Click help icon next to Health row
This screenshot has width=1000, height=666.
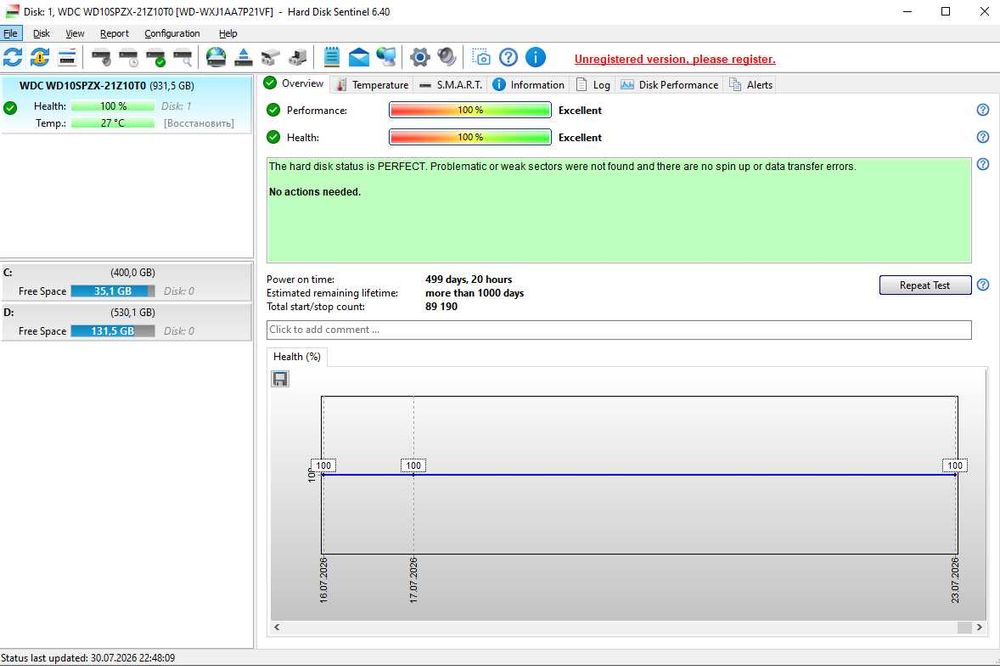point(983,137)
